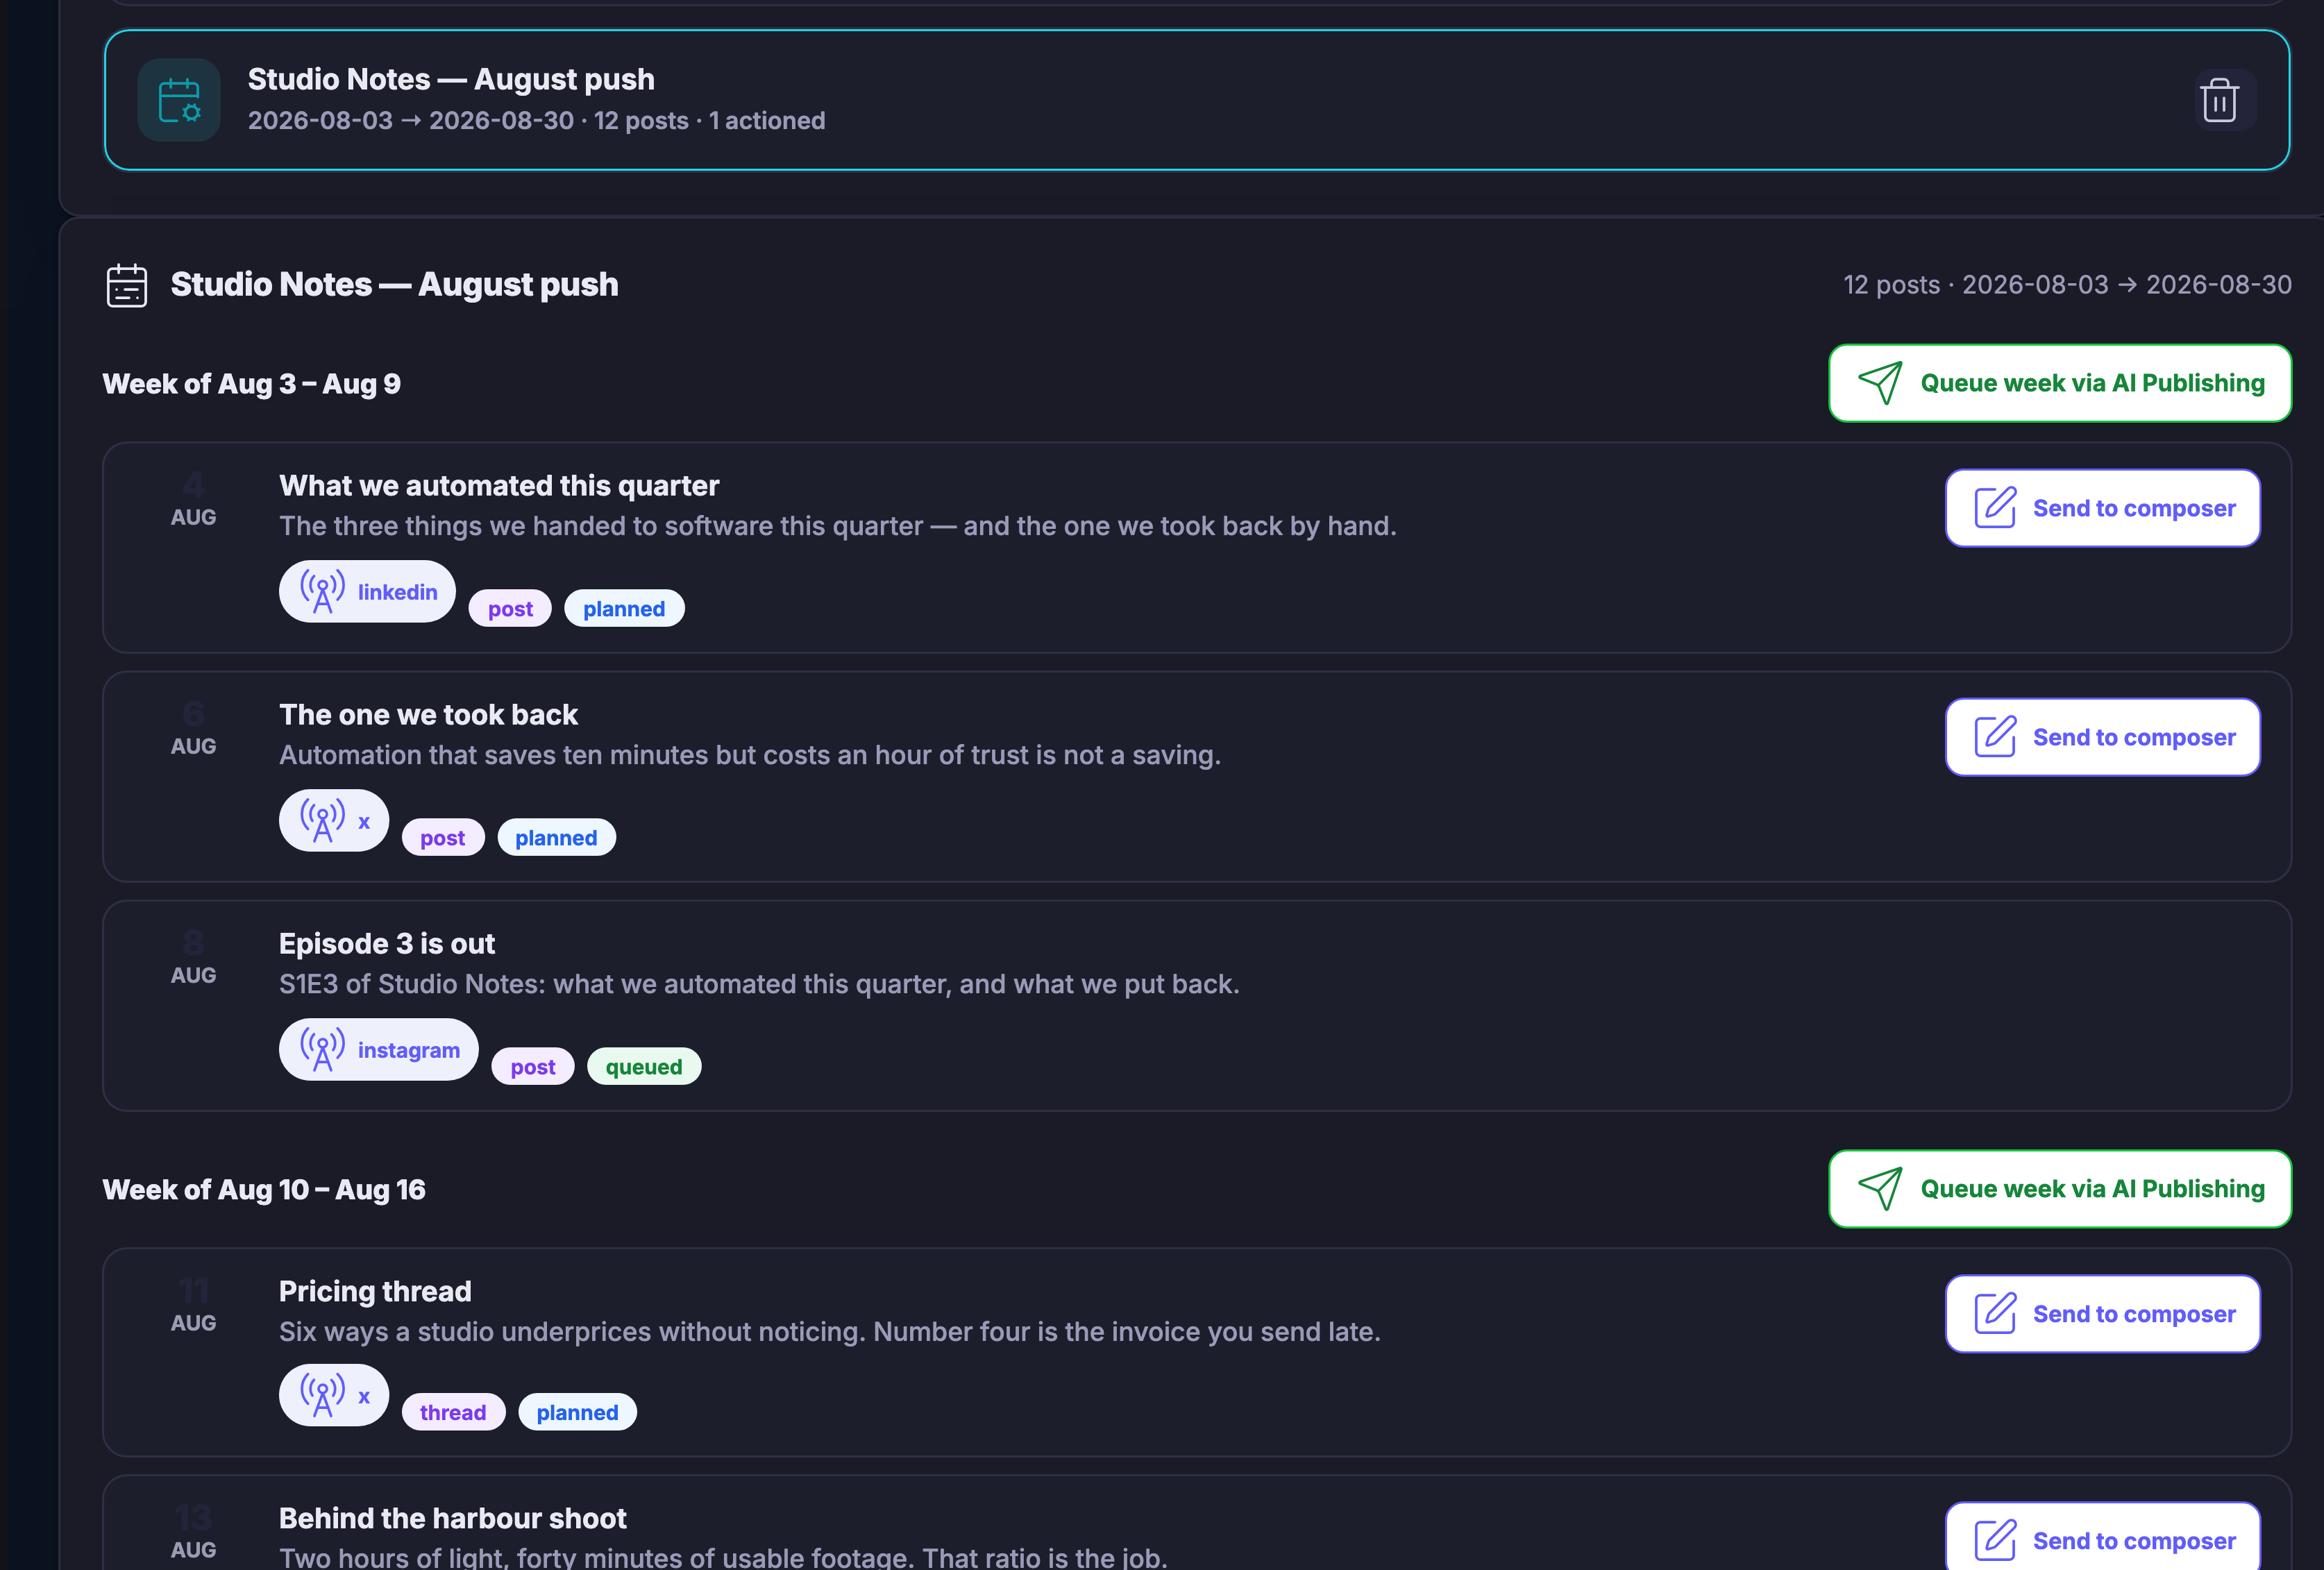Click the '12 posts · 2026-08-03 → 2026-08-30' summary

coord(2067,285)
